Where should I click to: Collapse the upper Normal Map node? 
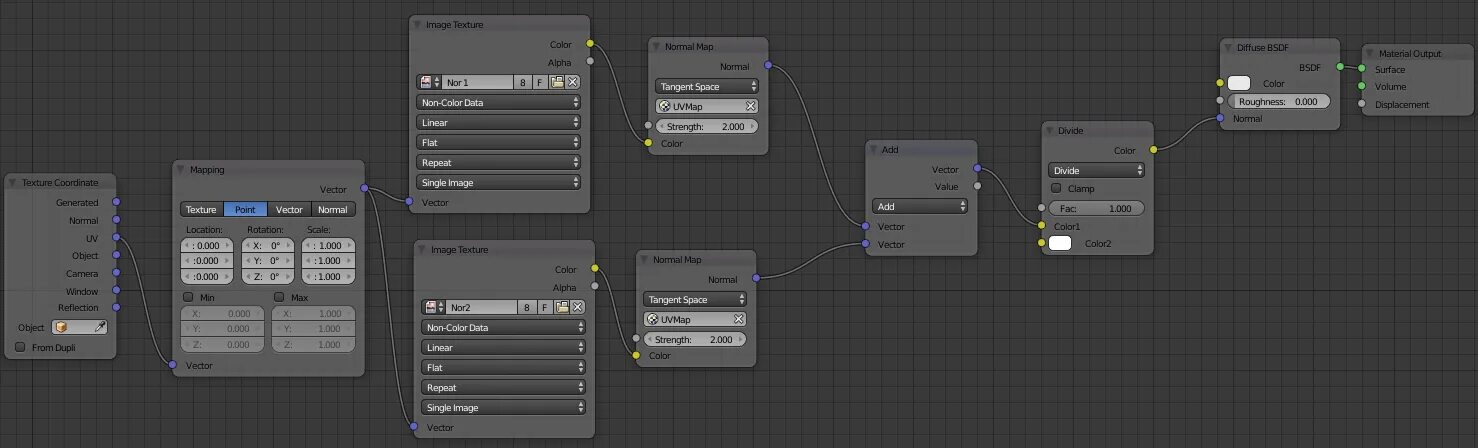point(656,47)
